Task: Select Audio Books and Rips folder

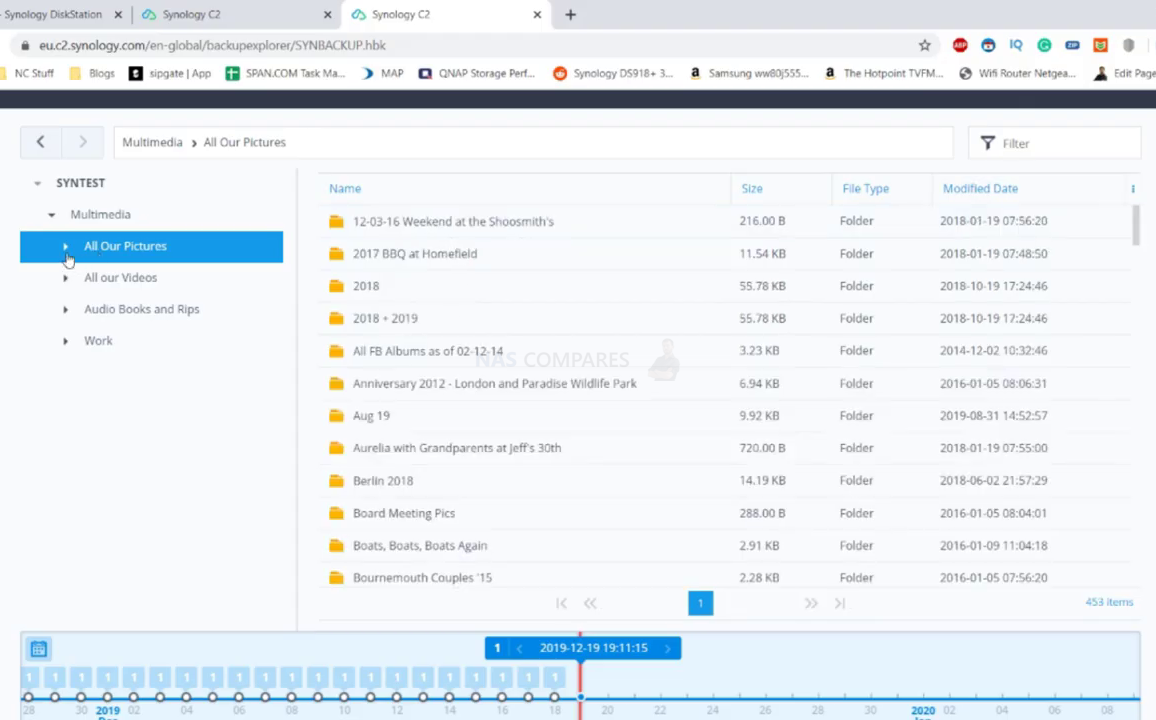Action: coord(142,310)
